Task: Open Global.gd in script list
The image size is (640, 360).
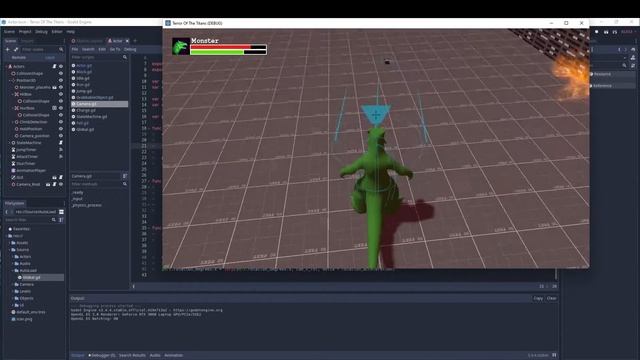Action: [100, 129]
